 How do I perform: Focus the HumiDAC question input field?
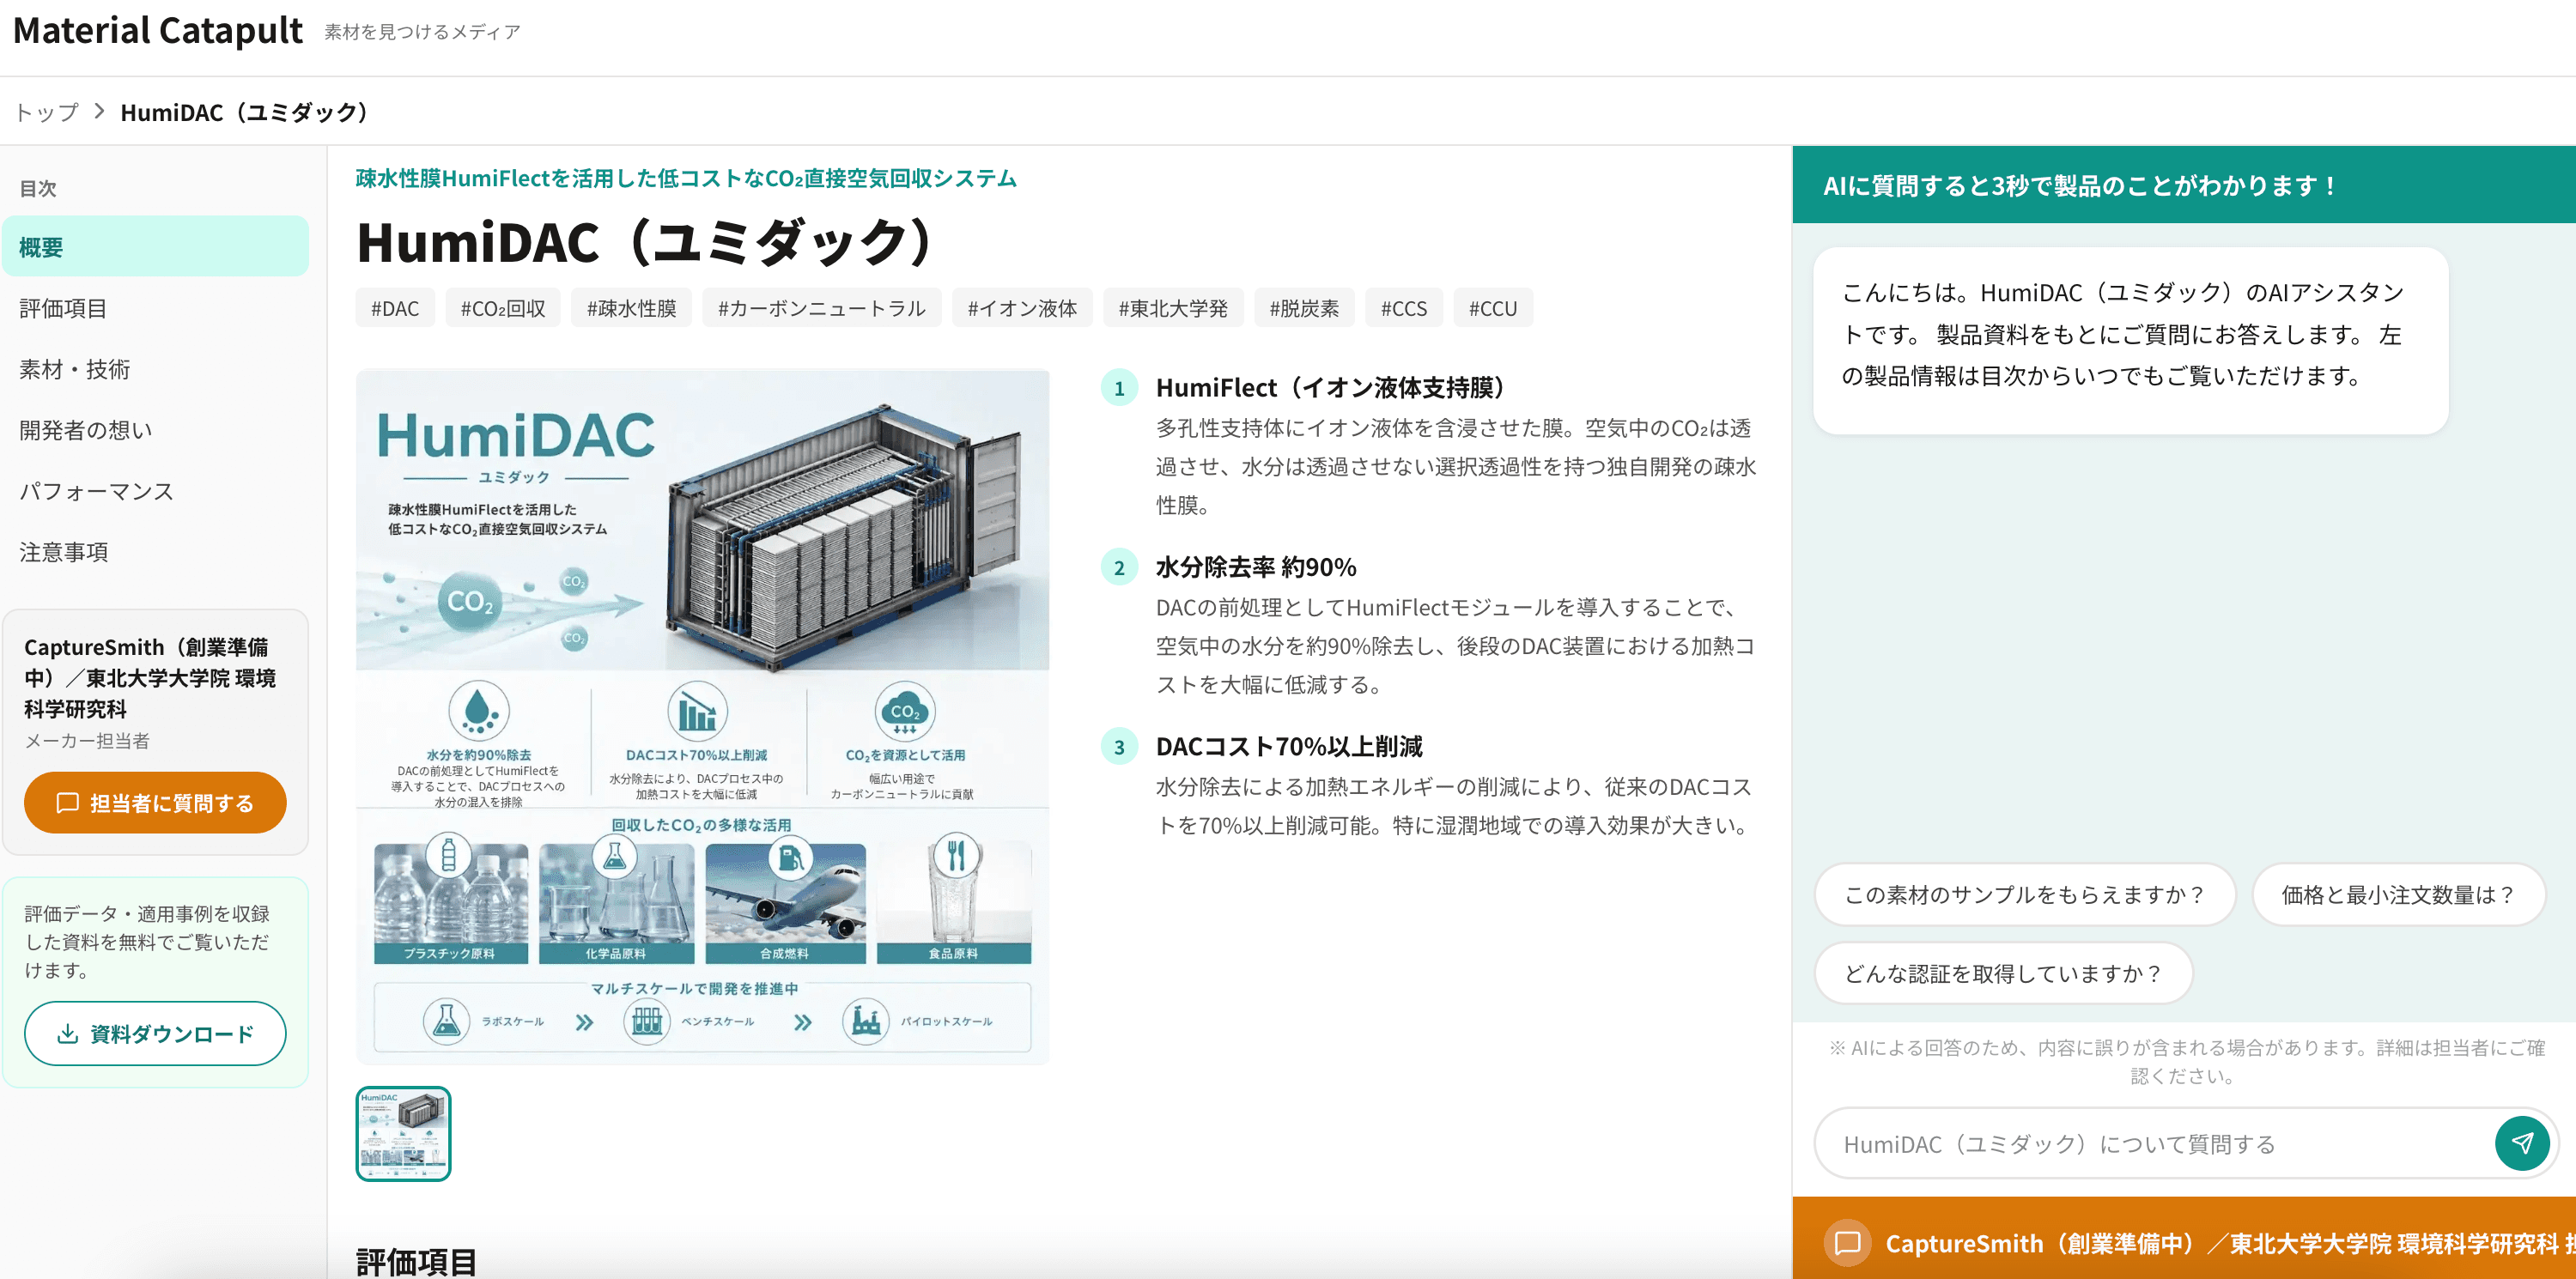pyautogui.click(x=2155, y=1143)
